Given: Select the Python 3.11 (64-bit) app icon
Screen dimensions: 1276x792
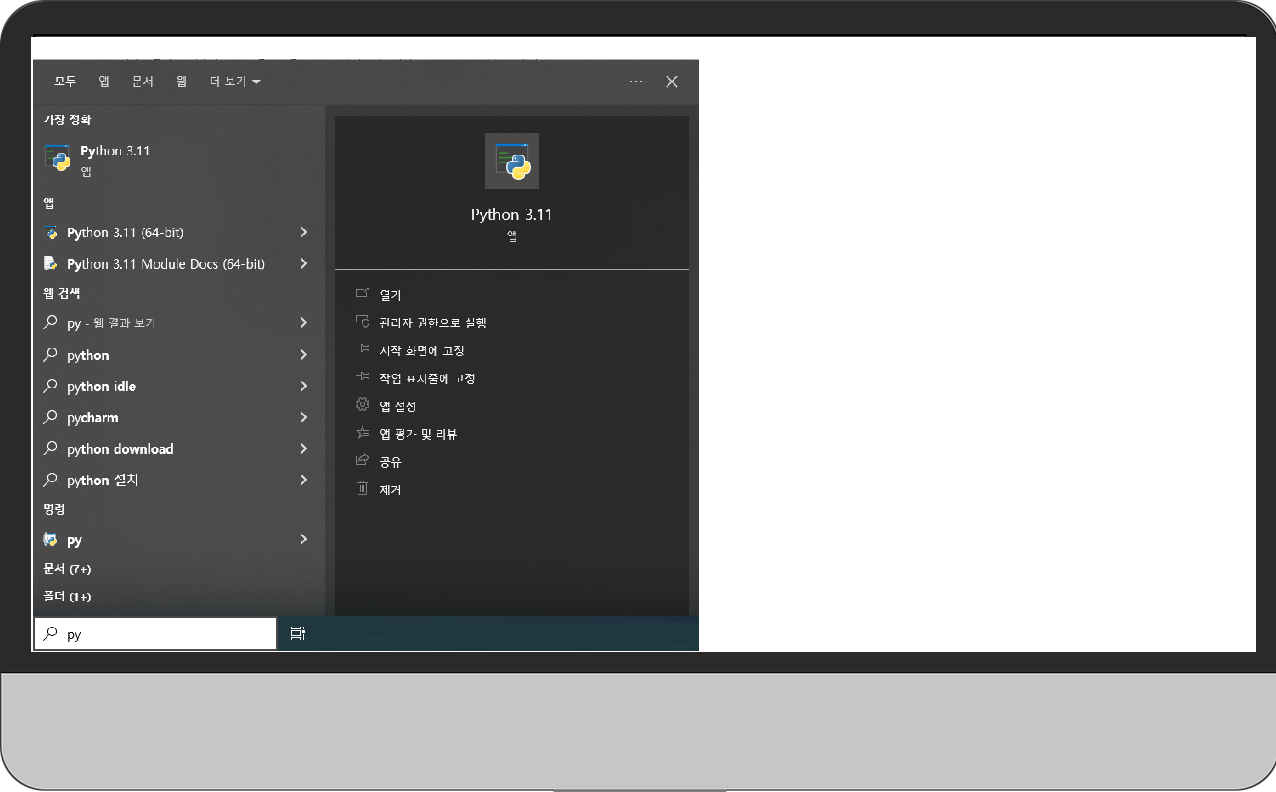Looking at the screenshot, I should [51, 232].
